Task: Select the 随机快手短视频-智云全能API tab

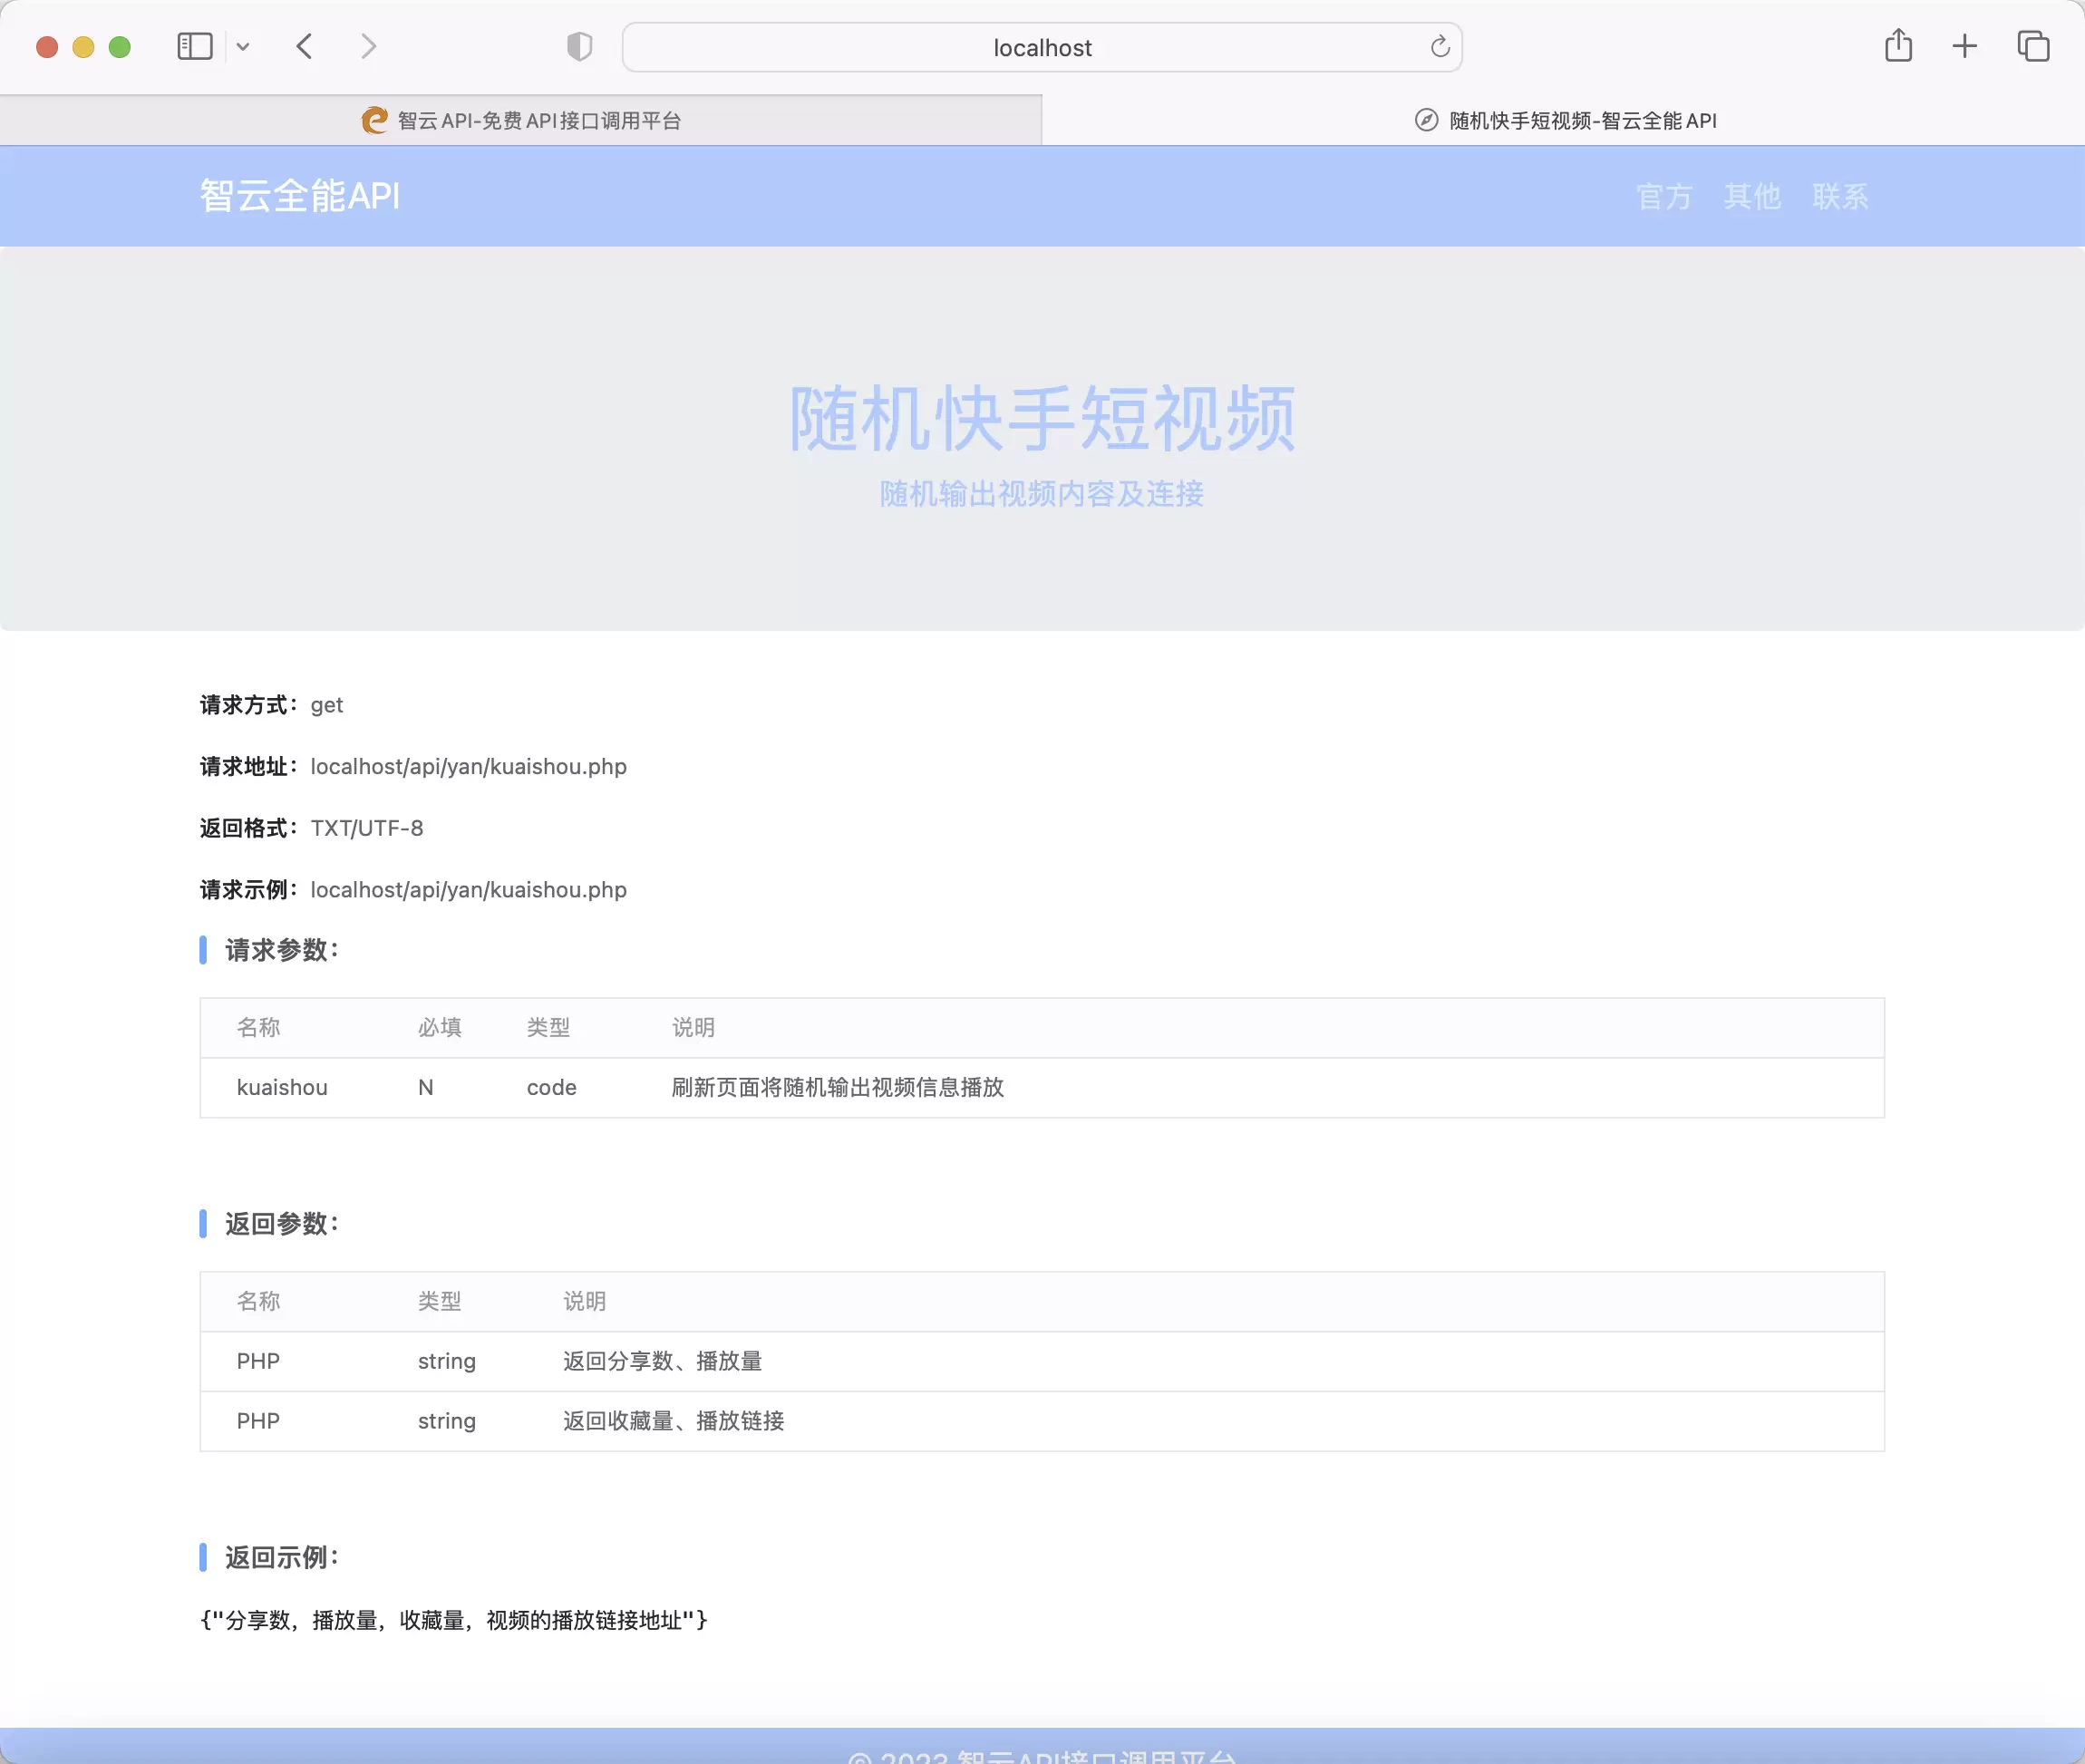Action: 1564,121
